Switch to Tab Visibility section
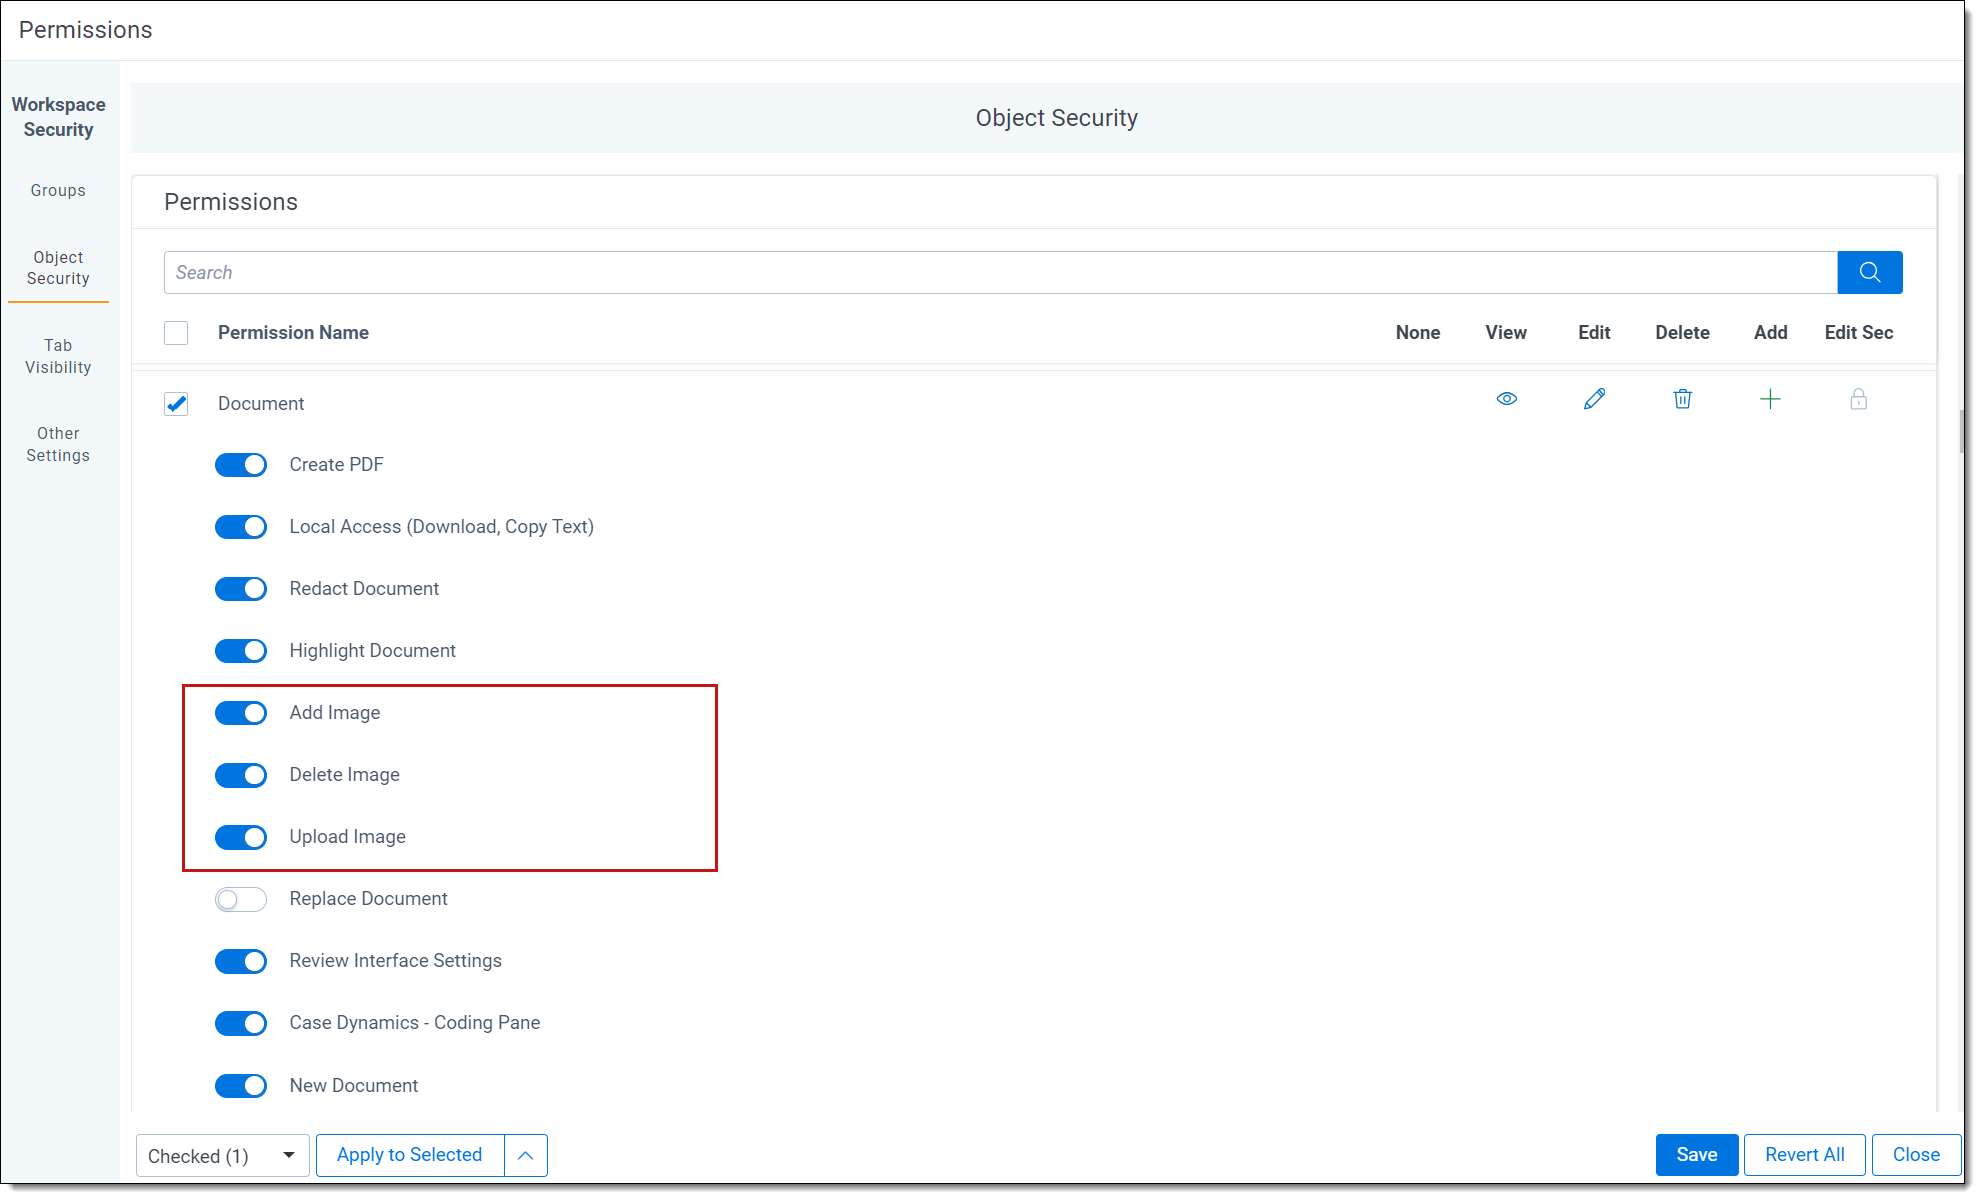This screenshot has height=1199, width=1980. pos(58,356)
